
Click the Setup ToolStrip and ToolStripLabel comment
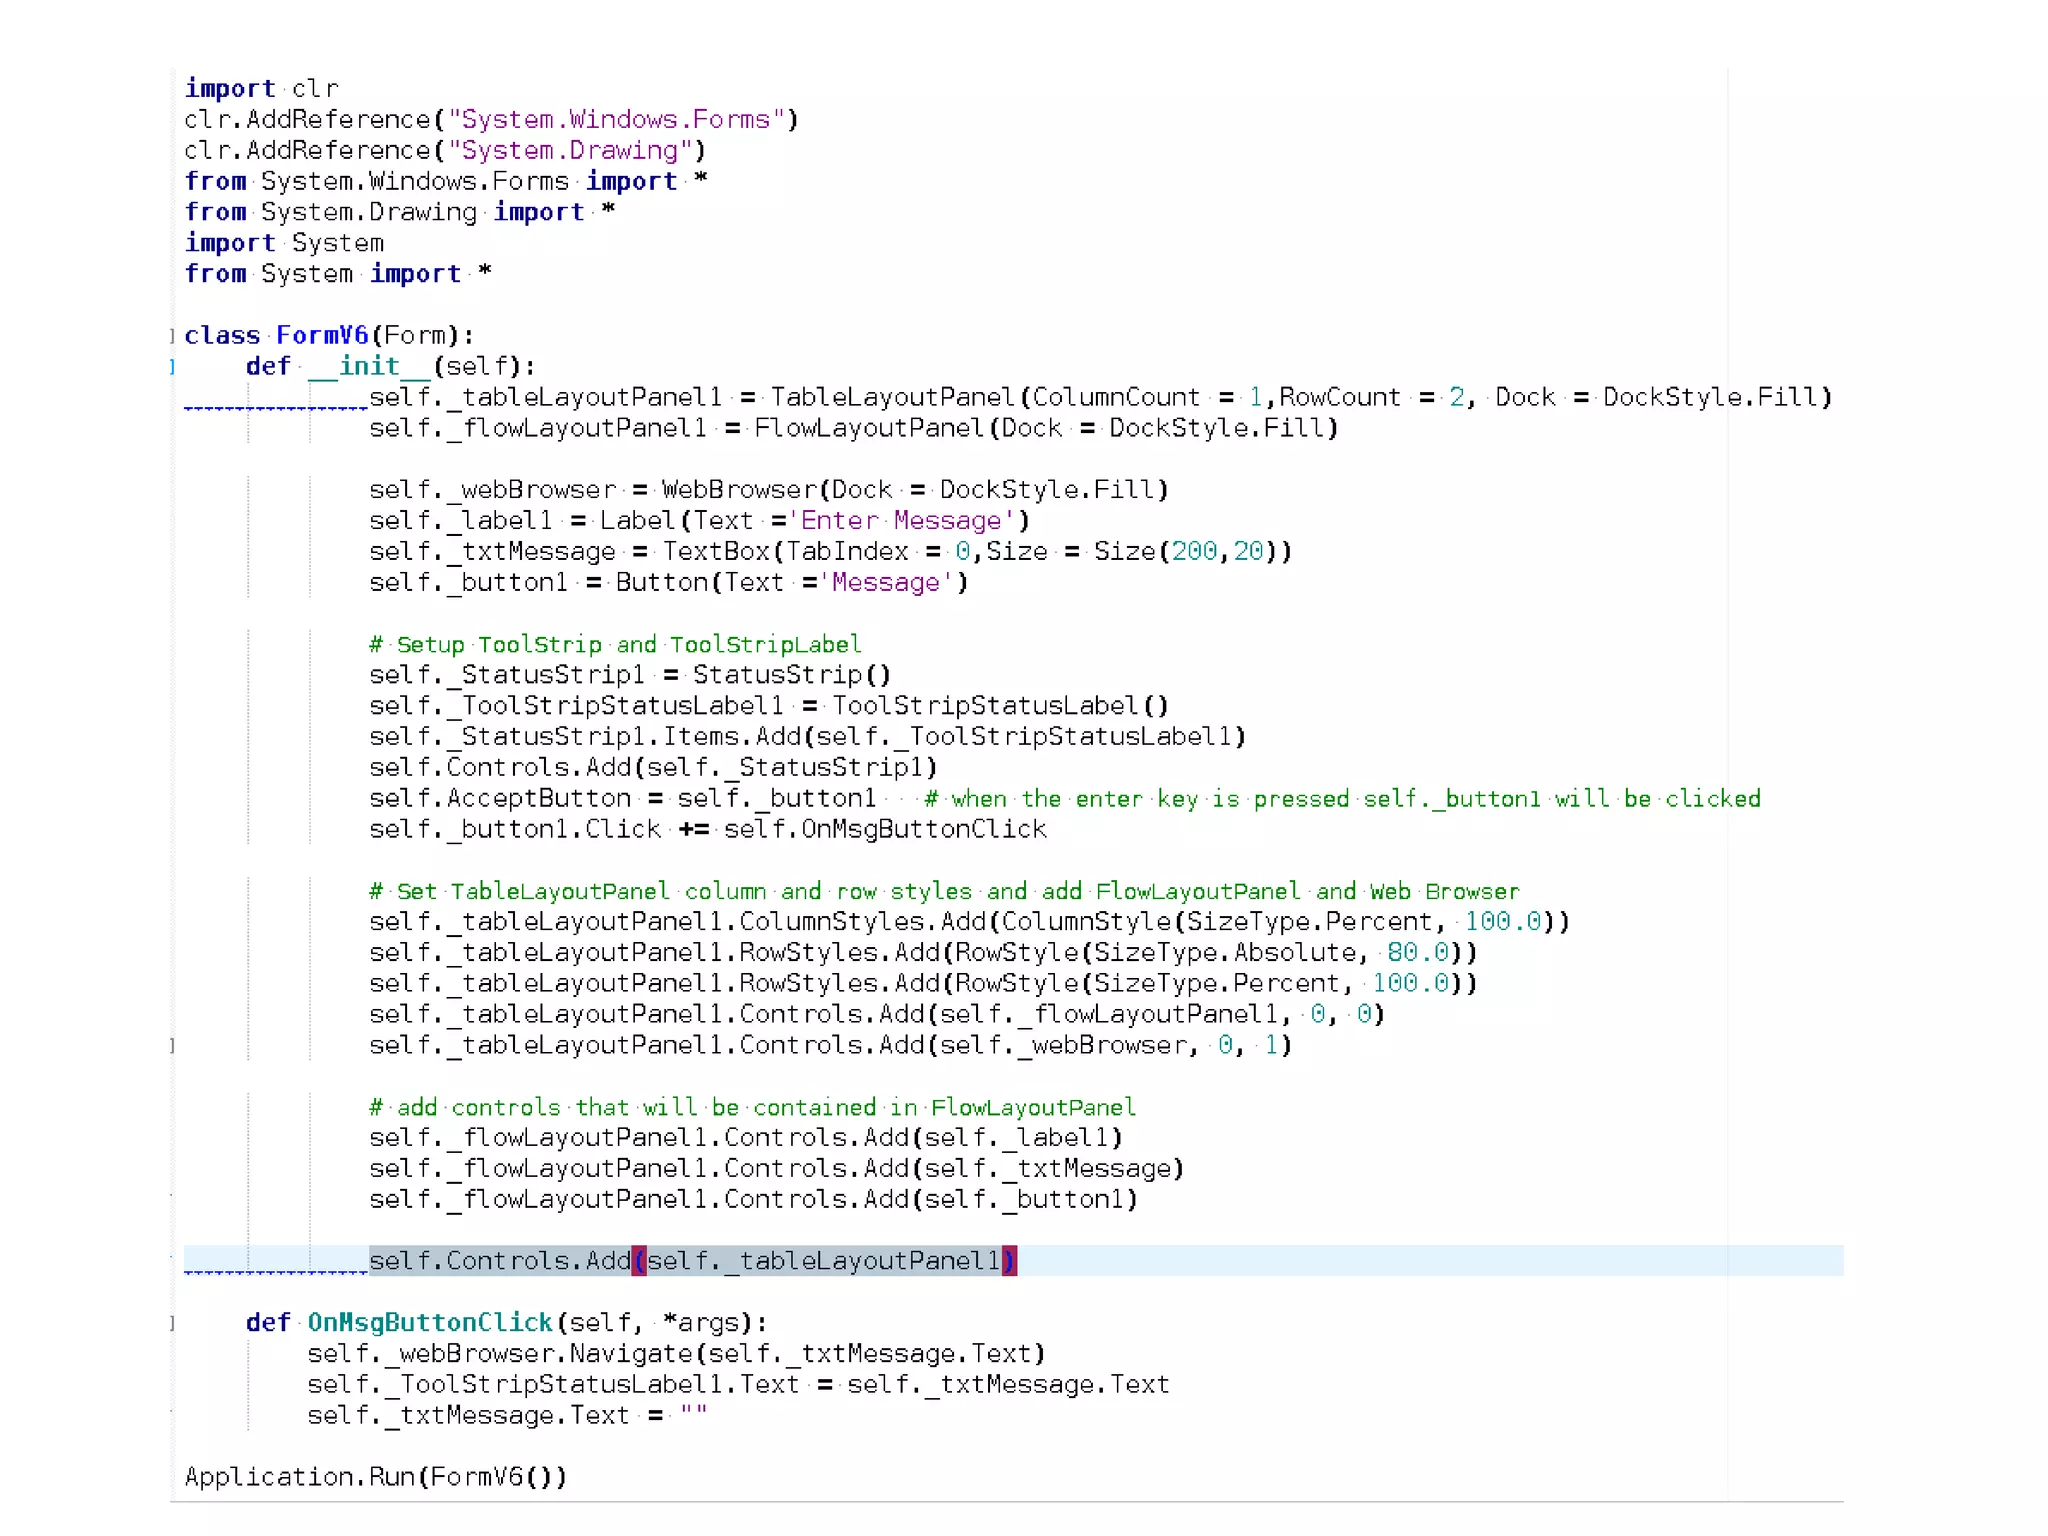point(614,645)
